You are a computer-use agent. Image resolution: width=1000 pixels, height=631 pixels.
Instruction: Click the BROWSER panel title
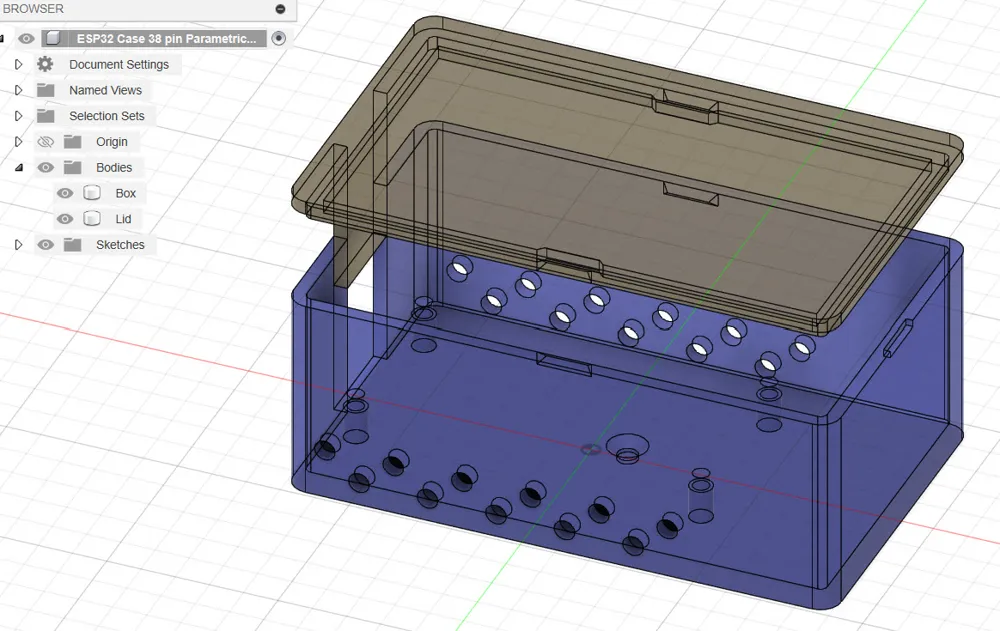click(x=33, y=9)
